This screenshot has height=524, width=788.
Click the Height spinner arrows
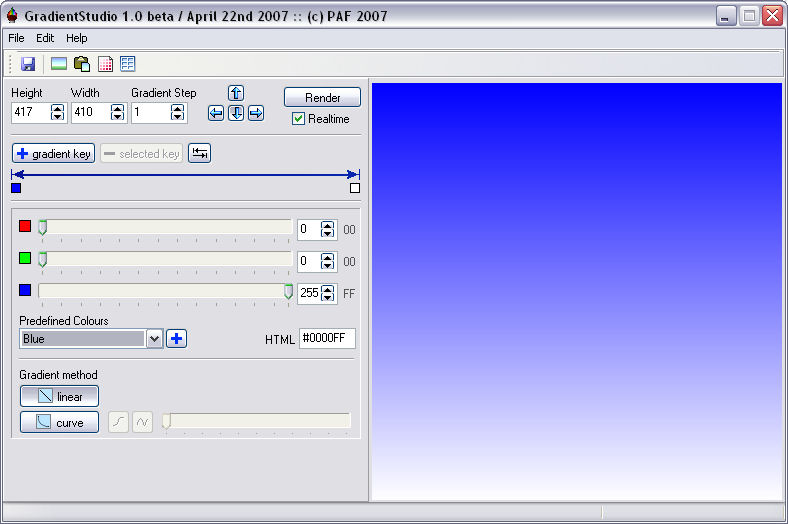(x=58, y=112)
